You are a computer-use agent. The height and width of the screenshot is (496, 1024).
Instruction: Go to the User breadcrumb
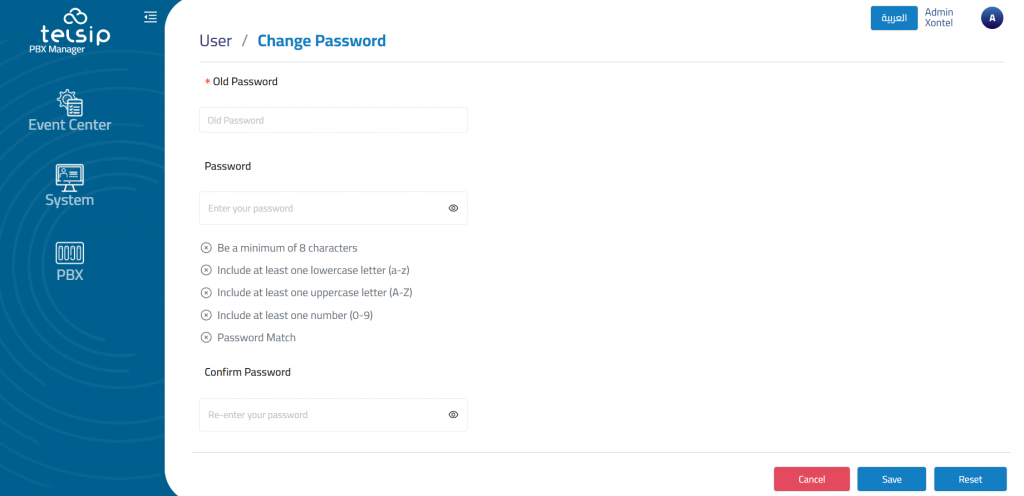(215, 41)
